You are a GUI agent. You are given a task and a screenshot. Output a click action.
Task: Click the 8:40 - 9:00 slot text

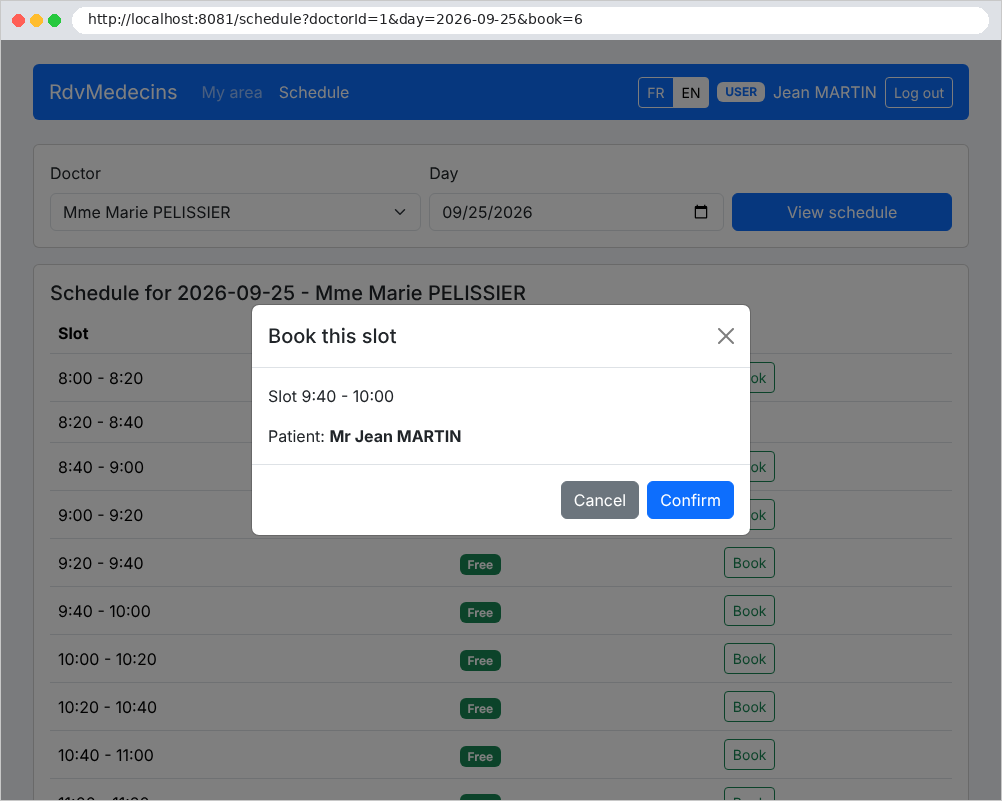pyautogui.click(x=101, y=467)
